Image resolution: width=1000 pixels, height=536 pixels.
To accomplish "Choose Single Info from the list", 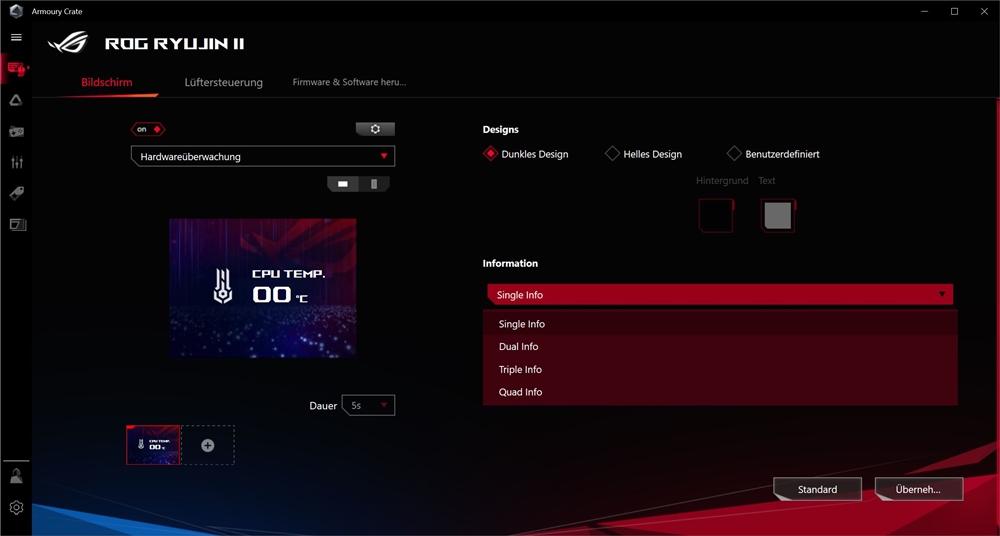I will 720,324.
